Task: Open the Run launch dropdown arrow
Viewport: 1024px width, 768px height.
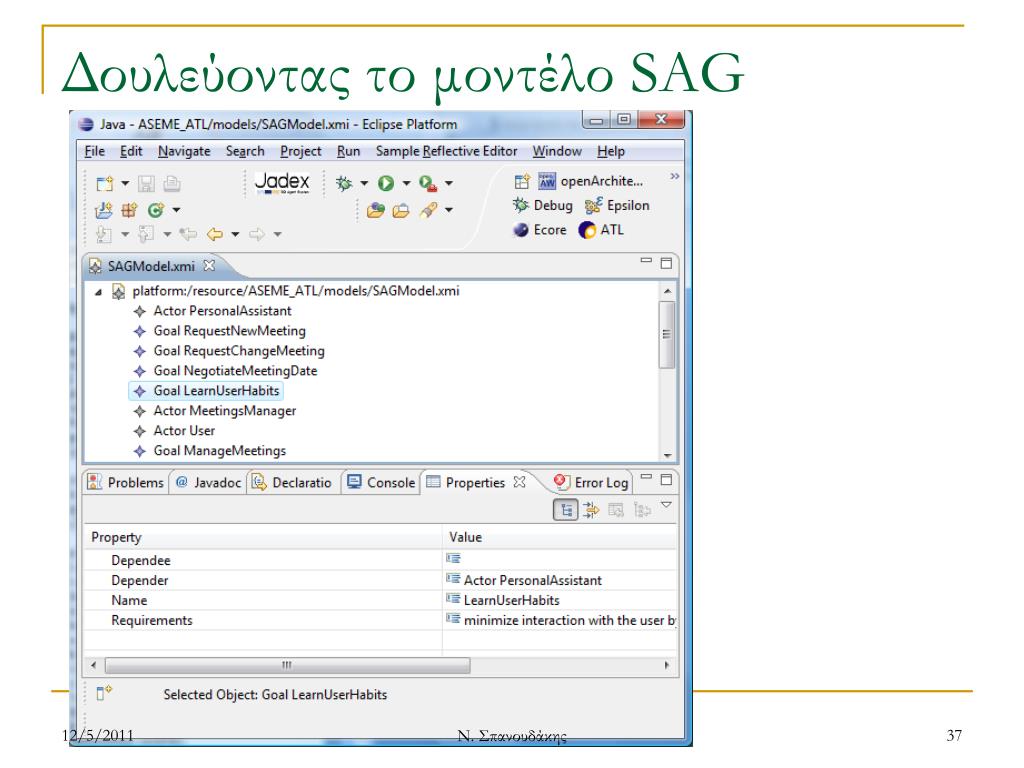Action: coord(406,184)
